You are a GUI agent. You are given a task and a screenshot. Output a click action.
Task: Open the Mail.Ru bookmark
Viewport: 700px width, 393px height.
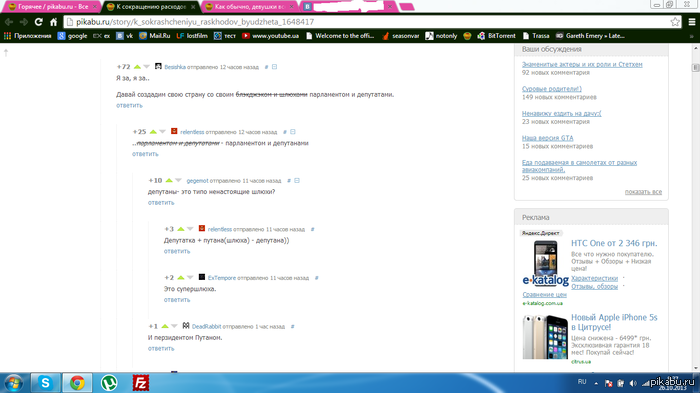[154, 36]
